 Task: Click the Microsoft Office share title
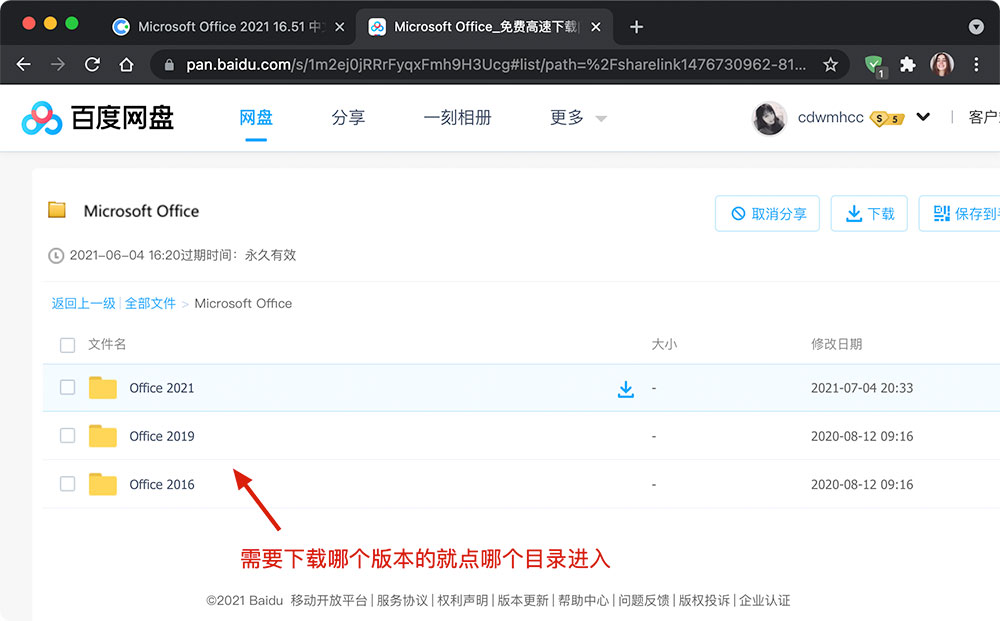(x=142, y=211)
